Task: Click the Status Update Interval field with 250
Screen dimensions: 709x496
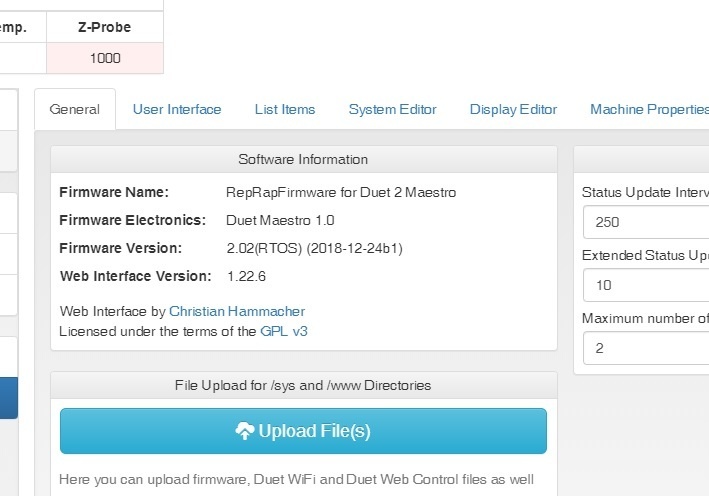Action: [646, 222]
